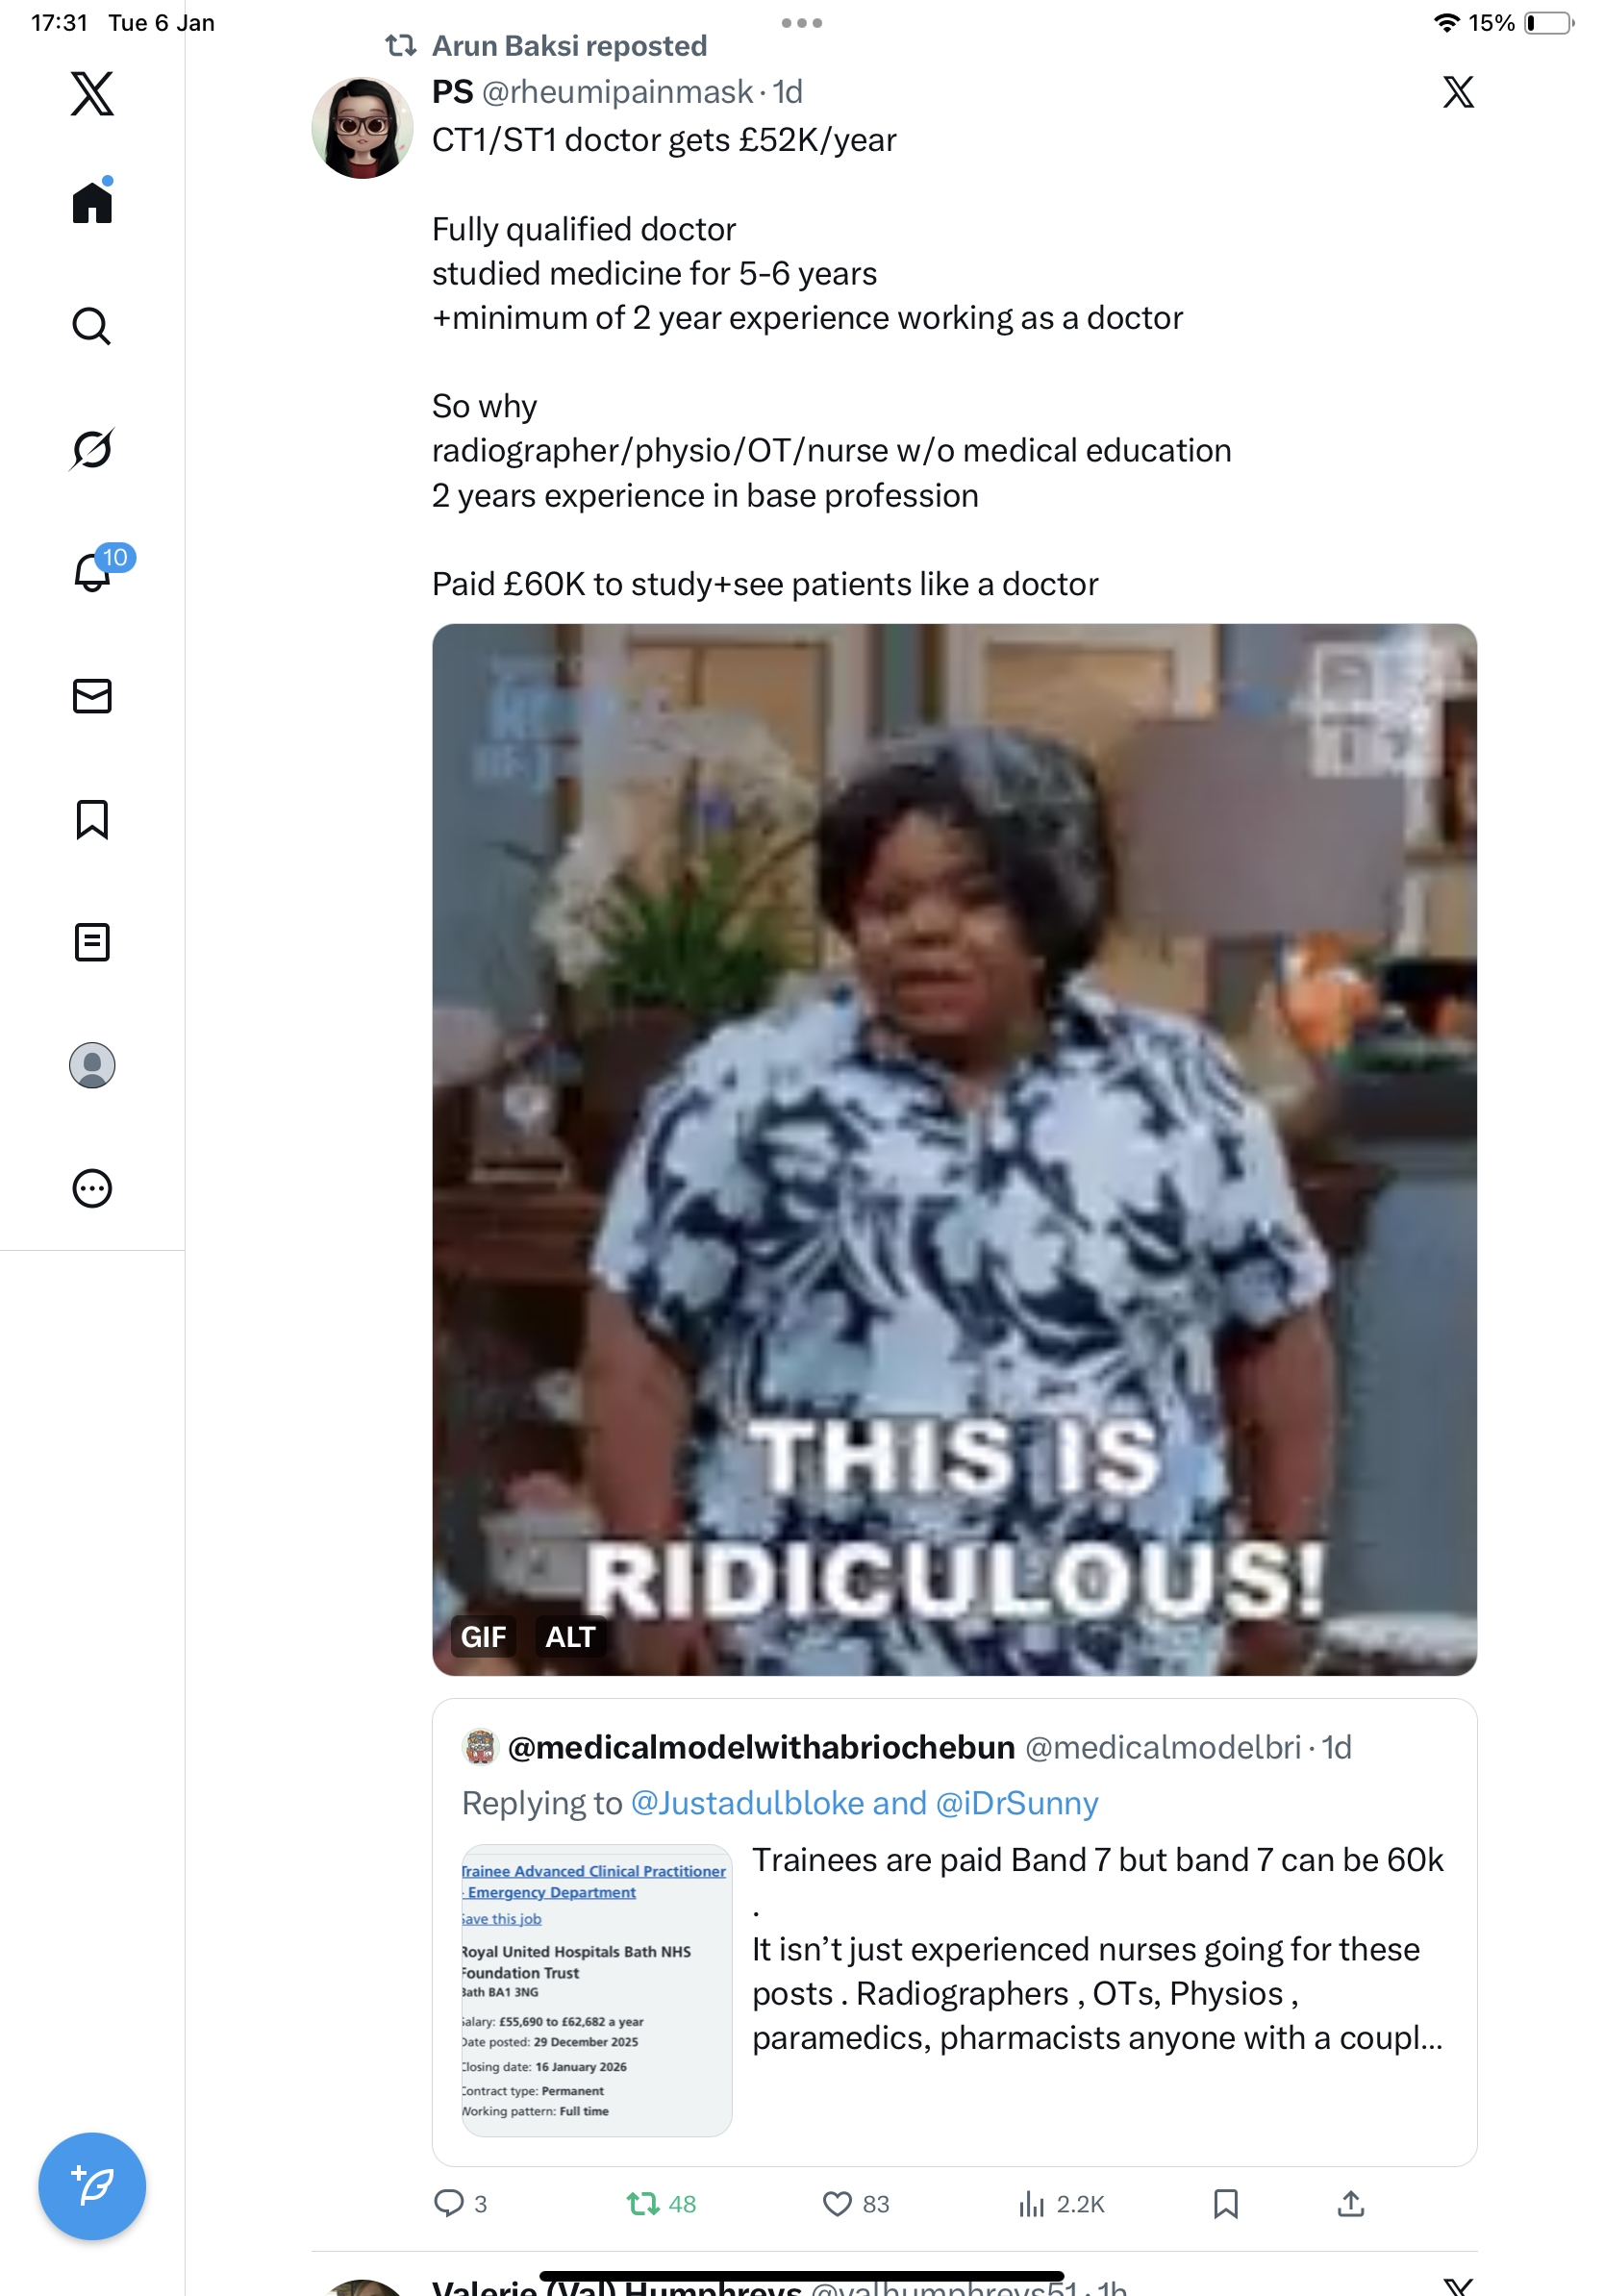Open the Search magnifier in sidebar
The height and width of the screenshot is (2296, 1604).
click(92, 326)
